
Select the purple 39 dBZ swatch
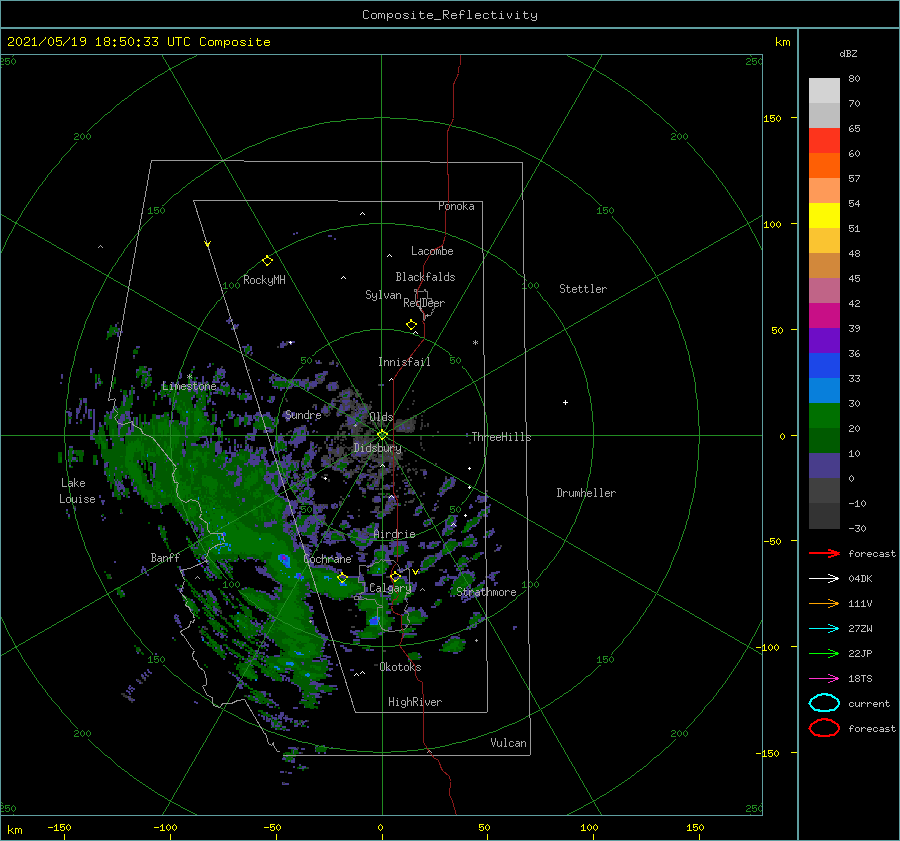[824, 341]
